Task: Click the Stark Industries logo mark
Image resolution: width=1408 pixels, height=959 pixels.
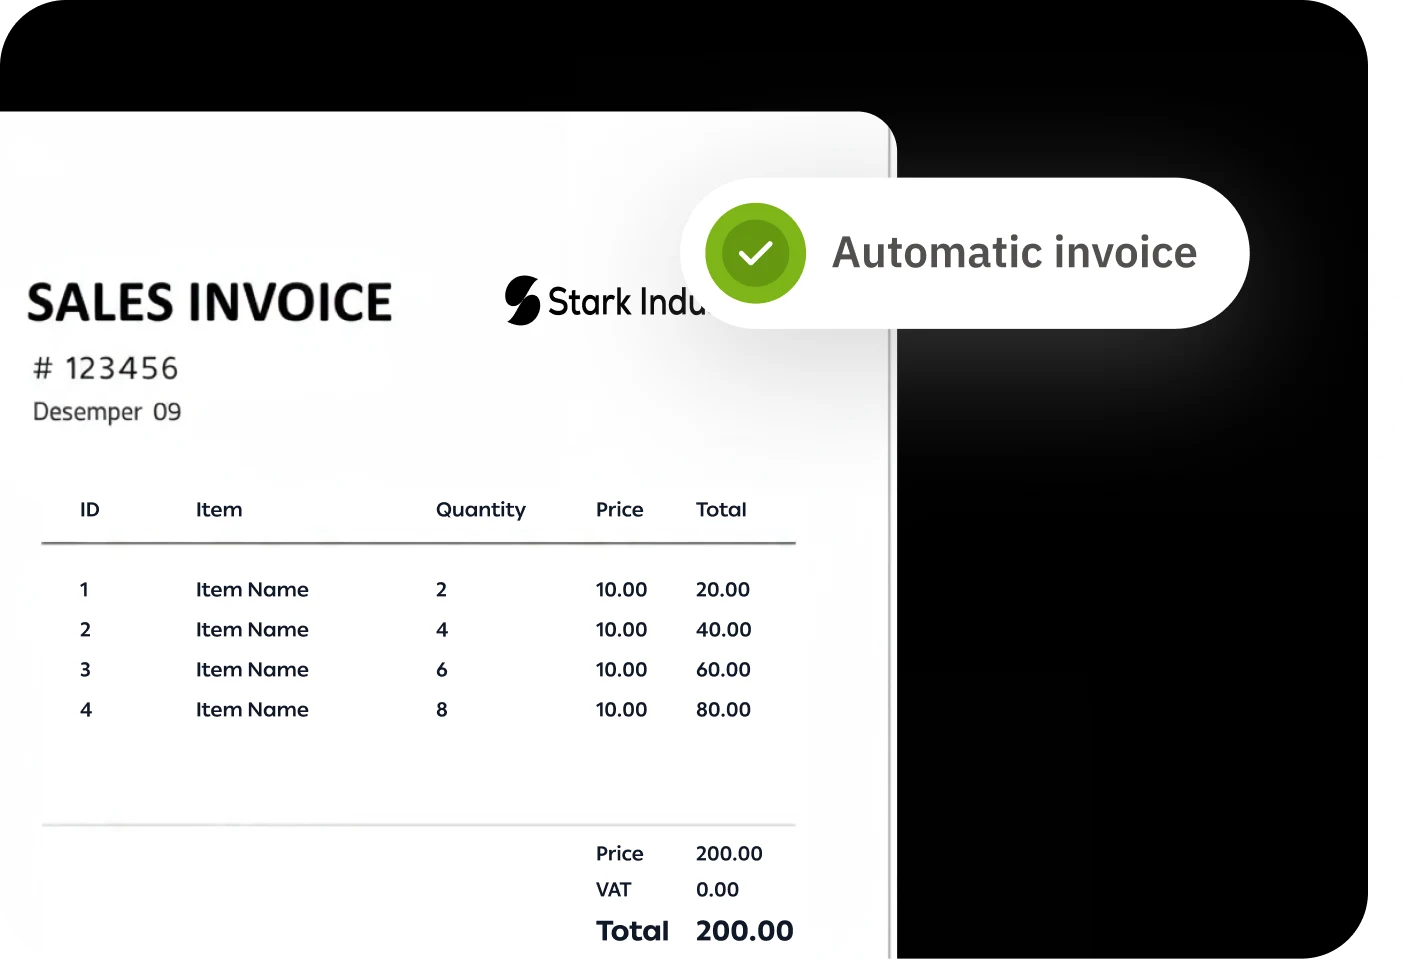Action: 522,301
